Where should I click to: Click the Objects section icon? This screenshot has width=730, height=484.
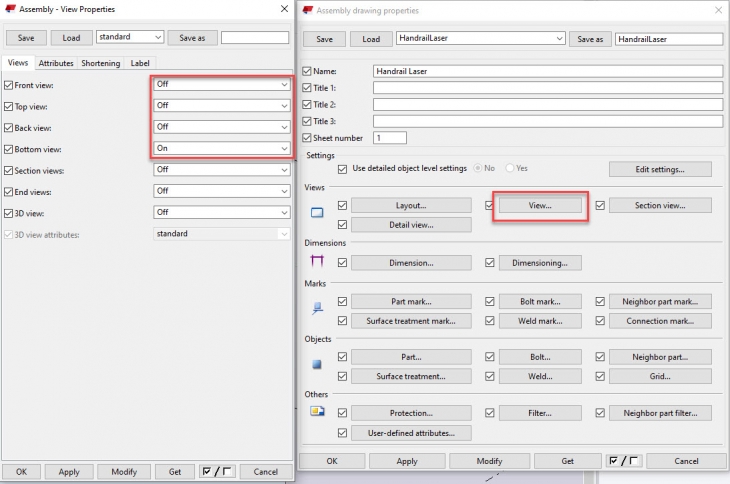click(317, 365)
